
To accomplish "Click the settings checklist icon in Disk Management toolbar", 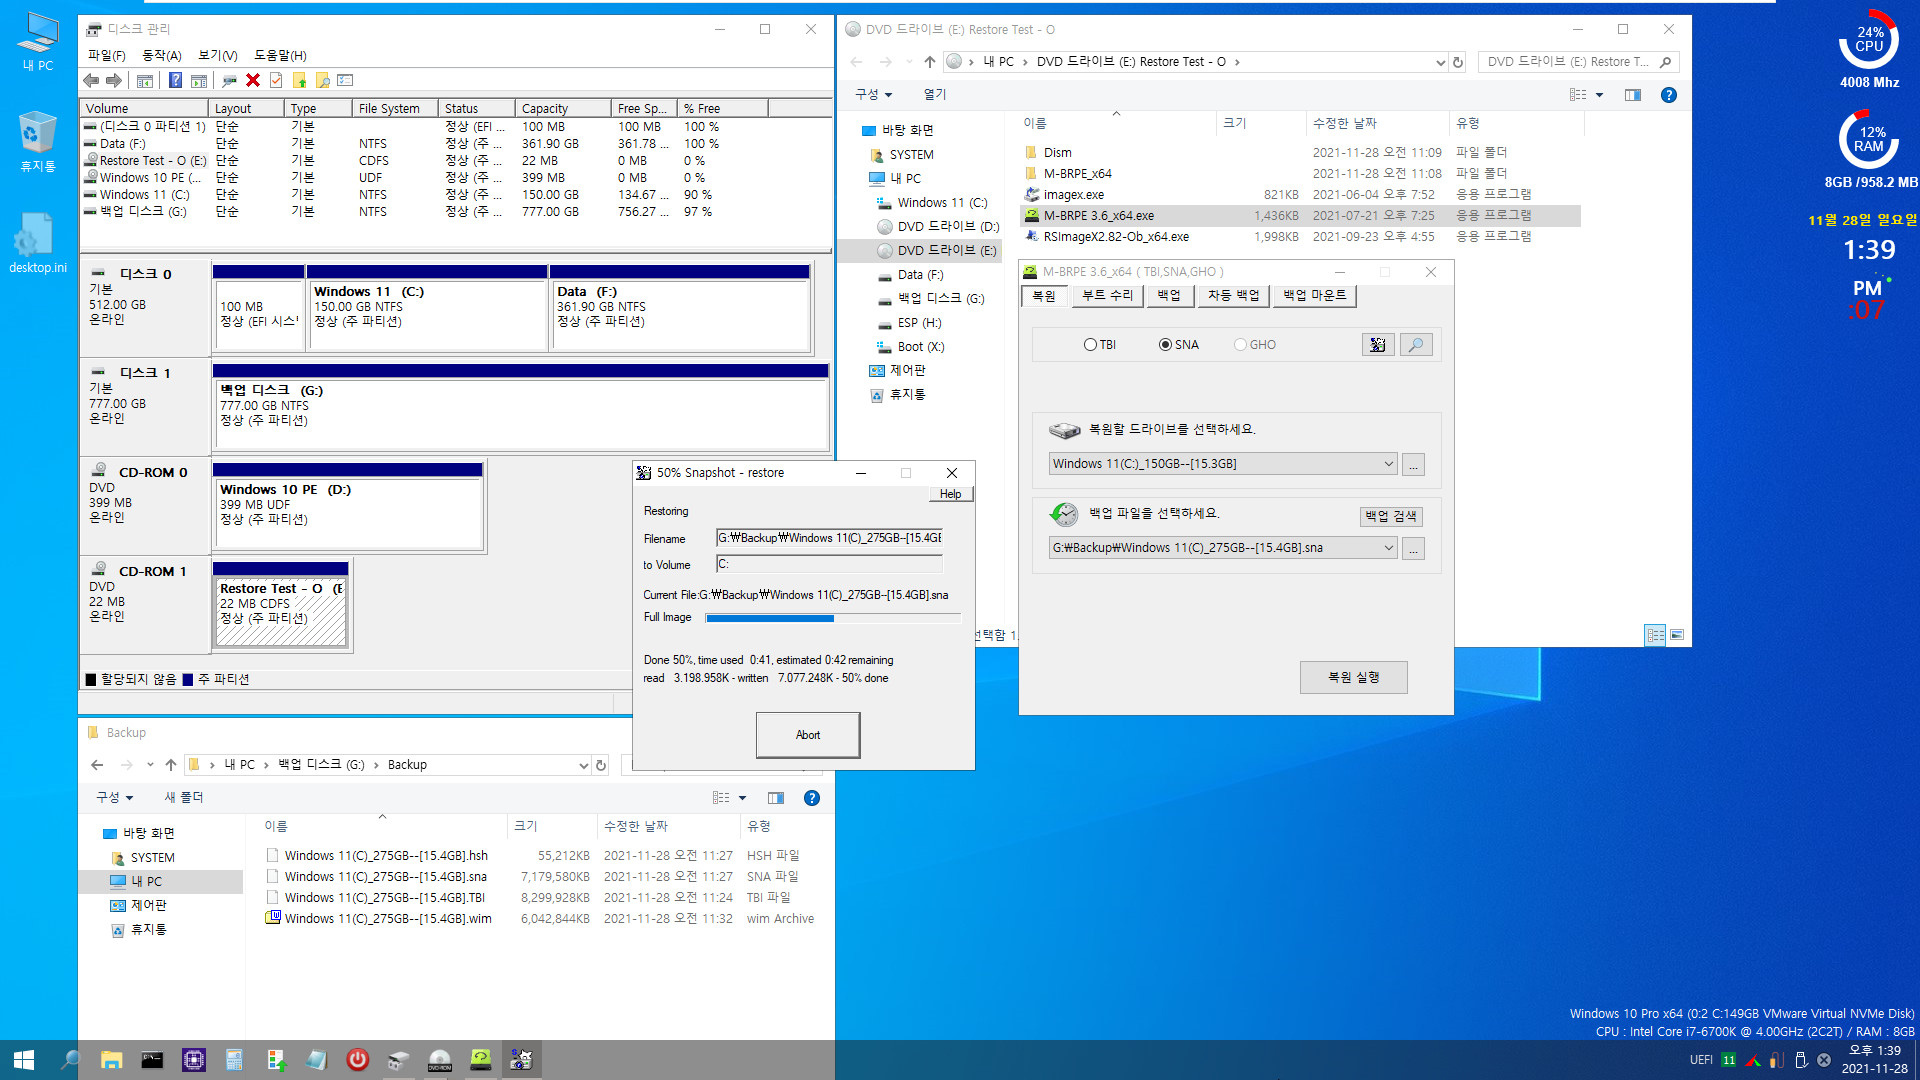I will 346,80.
